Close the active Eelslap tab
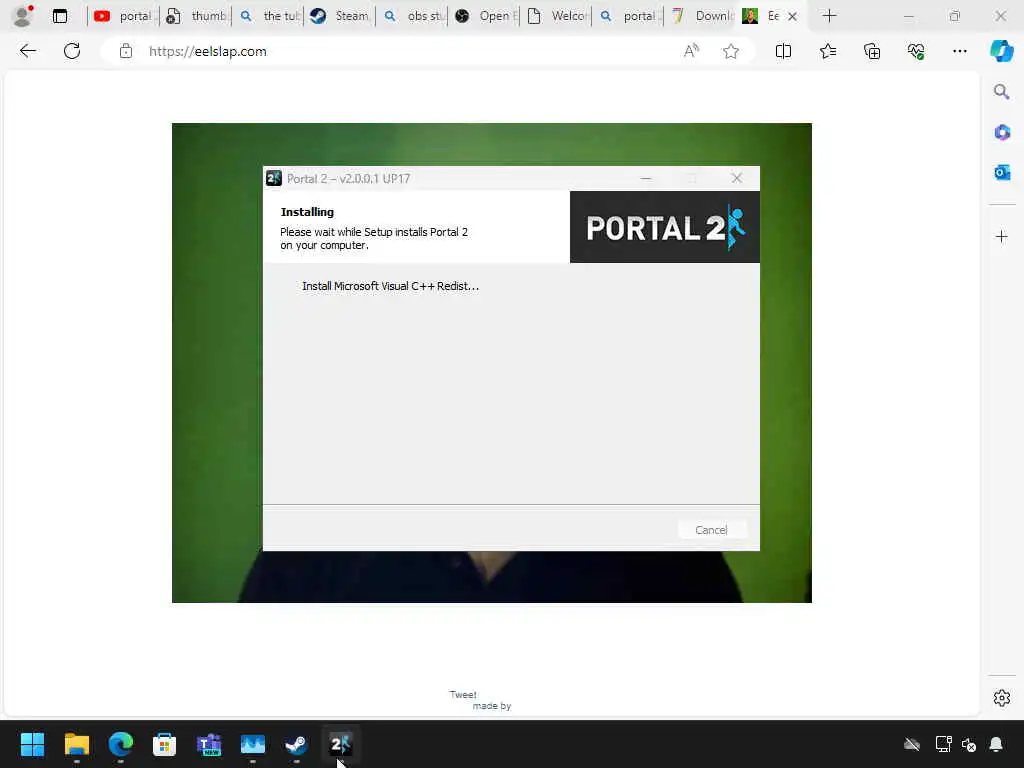Image resolution: width=1024 pixels, height=768 pixels. pyautogui.click(x=792, y=16)
